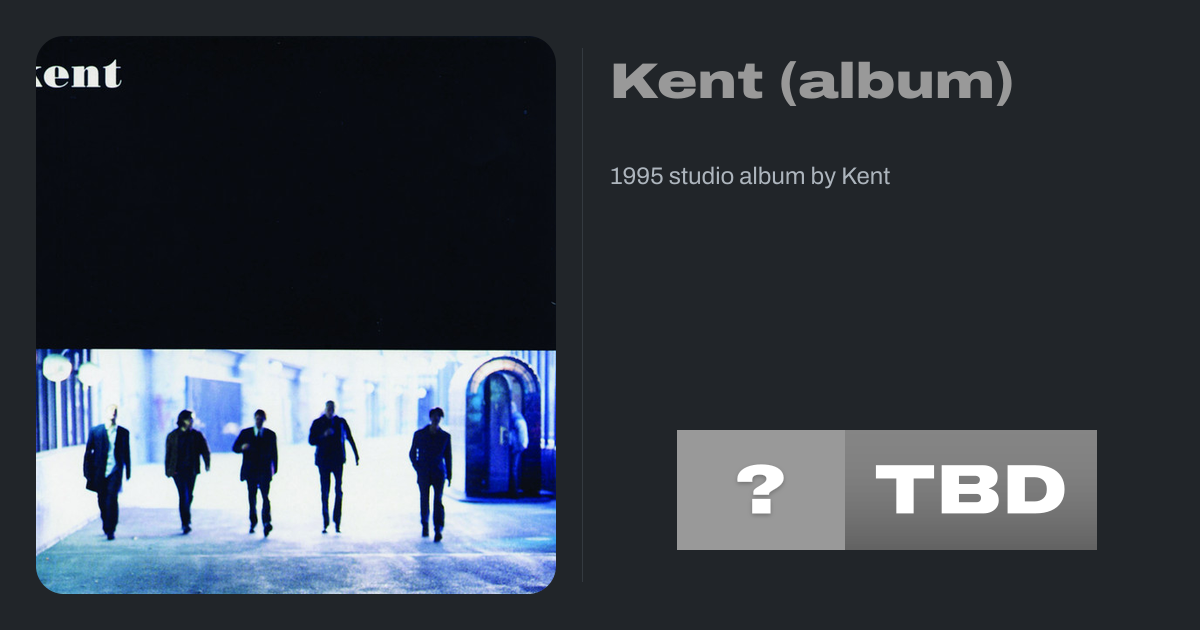Click the word (album) in title
This screenshot has height=630, width=1200.
(897, 81)
